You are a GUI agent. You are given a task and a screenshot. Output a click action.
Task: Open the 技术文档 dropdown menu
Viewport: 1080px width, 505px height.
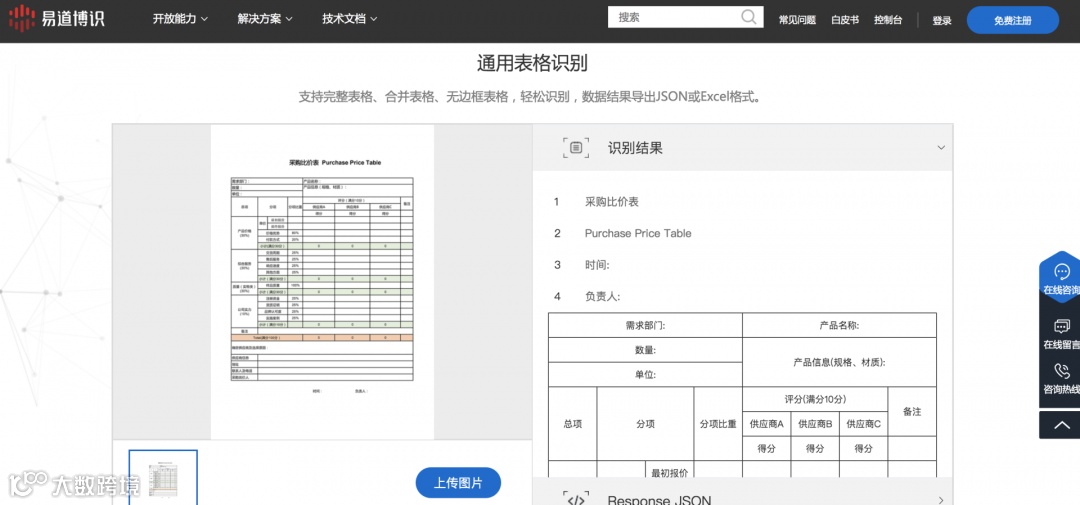[350, 19]
